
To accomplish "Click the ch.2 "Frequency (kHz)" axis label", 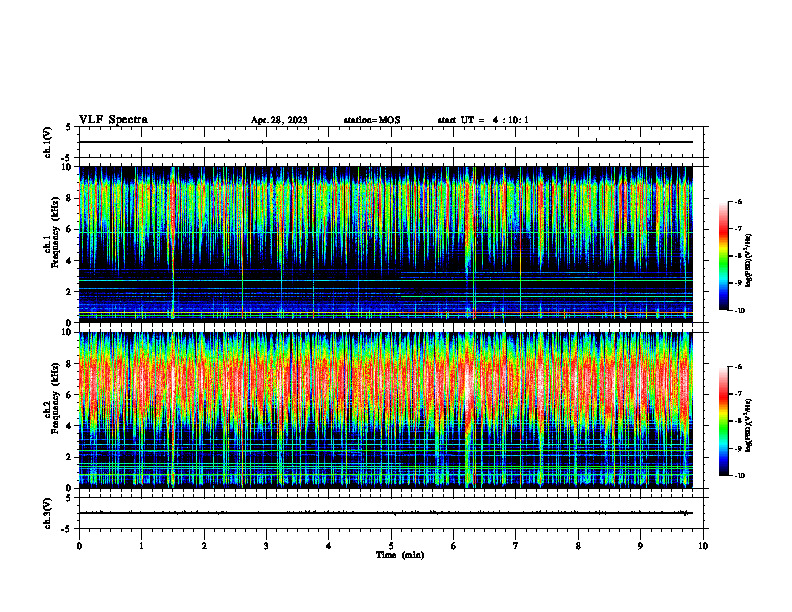I will [x=56, y=397].
